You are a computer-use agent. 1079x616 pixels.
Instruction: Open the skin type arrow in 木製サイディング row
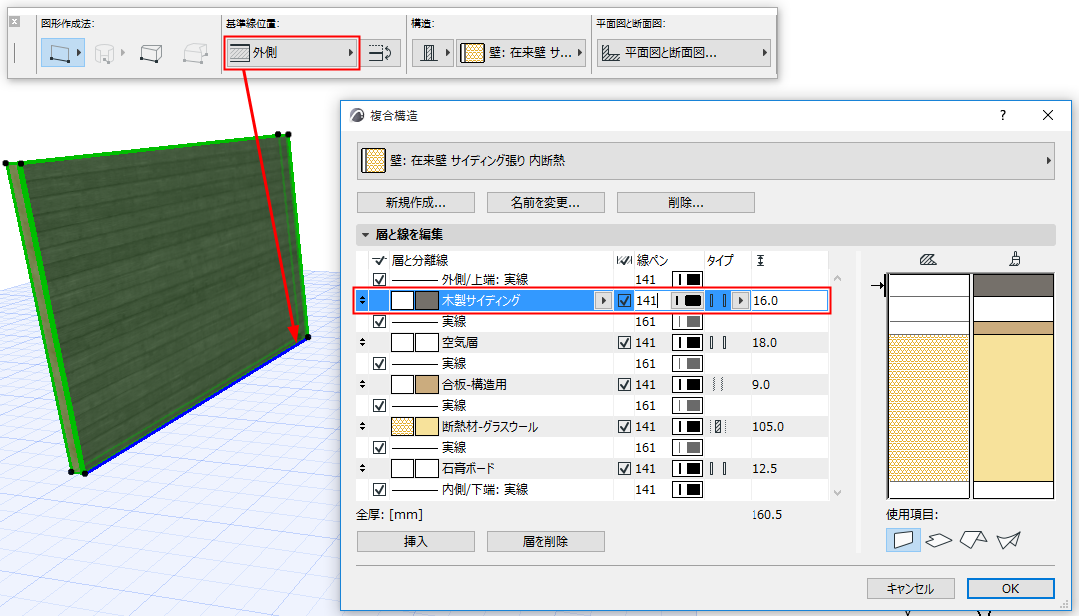(740, 301)
